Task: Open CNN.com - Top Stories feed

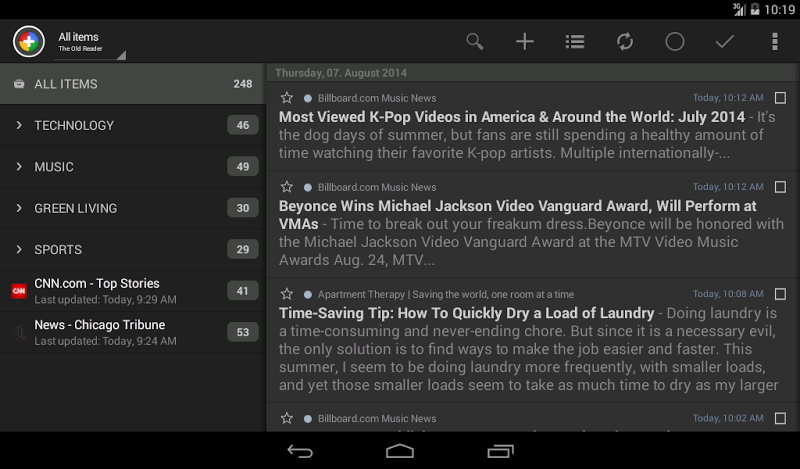Action: (x=133, y=291)
